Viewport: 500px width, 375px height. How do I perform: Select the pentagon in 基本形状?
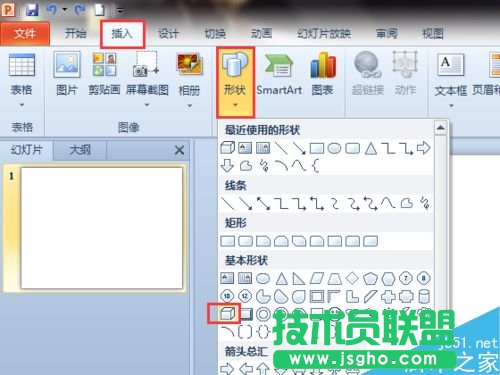[x=370, y=278]
